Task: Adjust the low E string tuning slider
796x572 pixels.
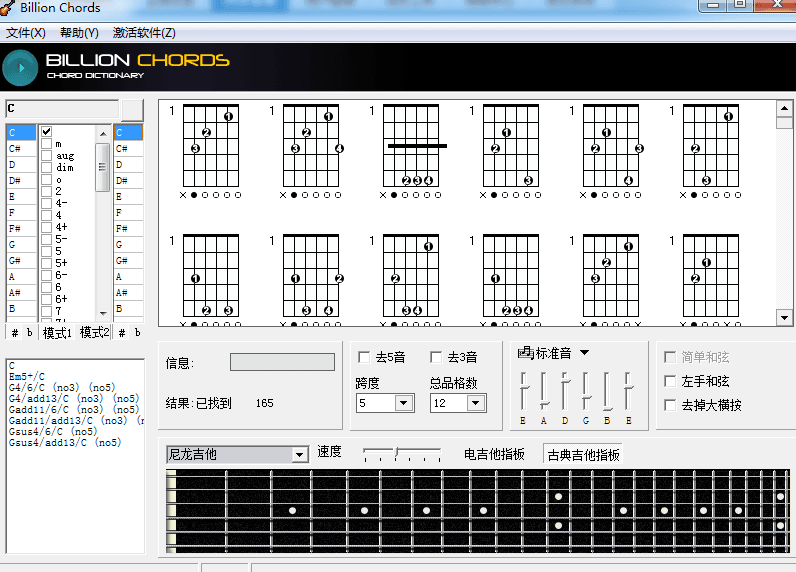Action: [x=523, y=390]
